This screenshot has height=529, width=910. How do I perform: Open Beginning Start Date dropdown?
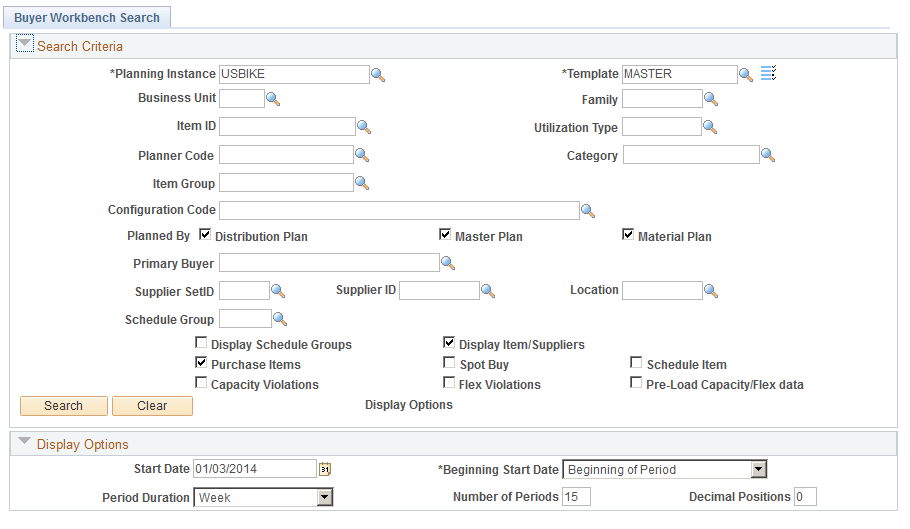[759, 469]
